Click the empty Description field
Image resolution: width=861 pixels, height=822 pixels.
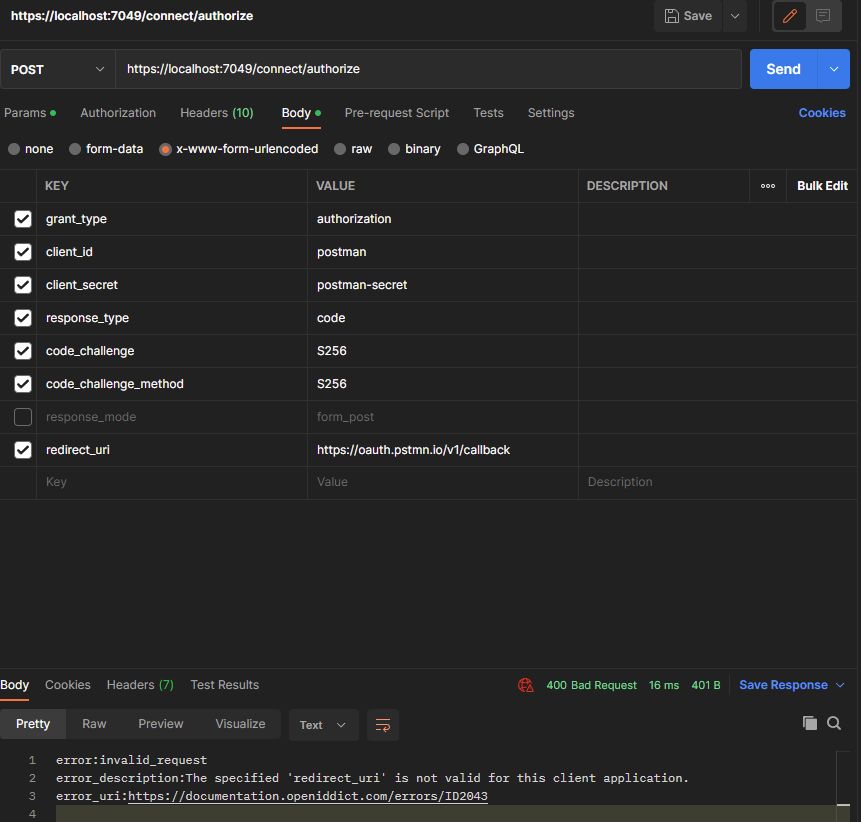[717, 482]
